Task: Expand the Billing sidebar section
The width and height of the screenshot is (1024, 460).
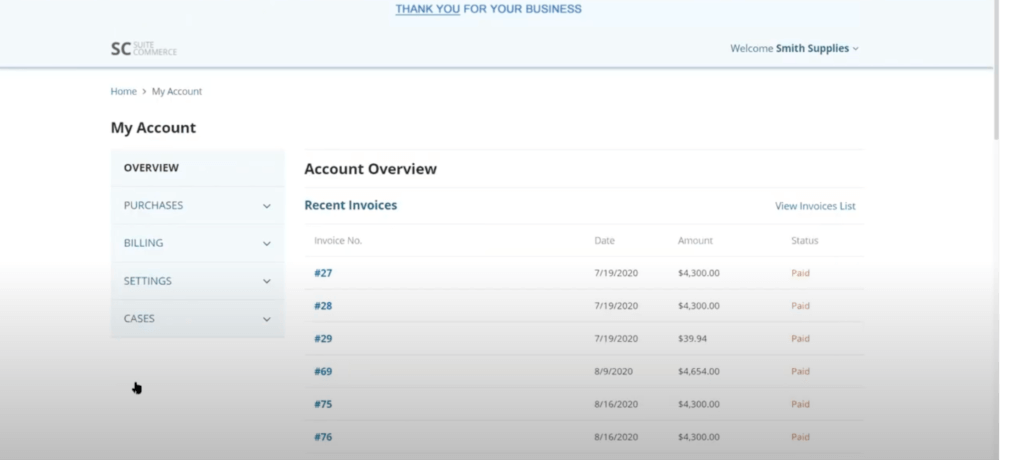Action: pos(144,243)
